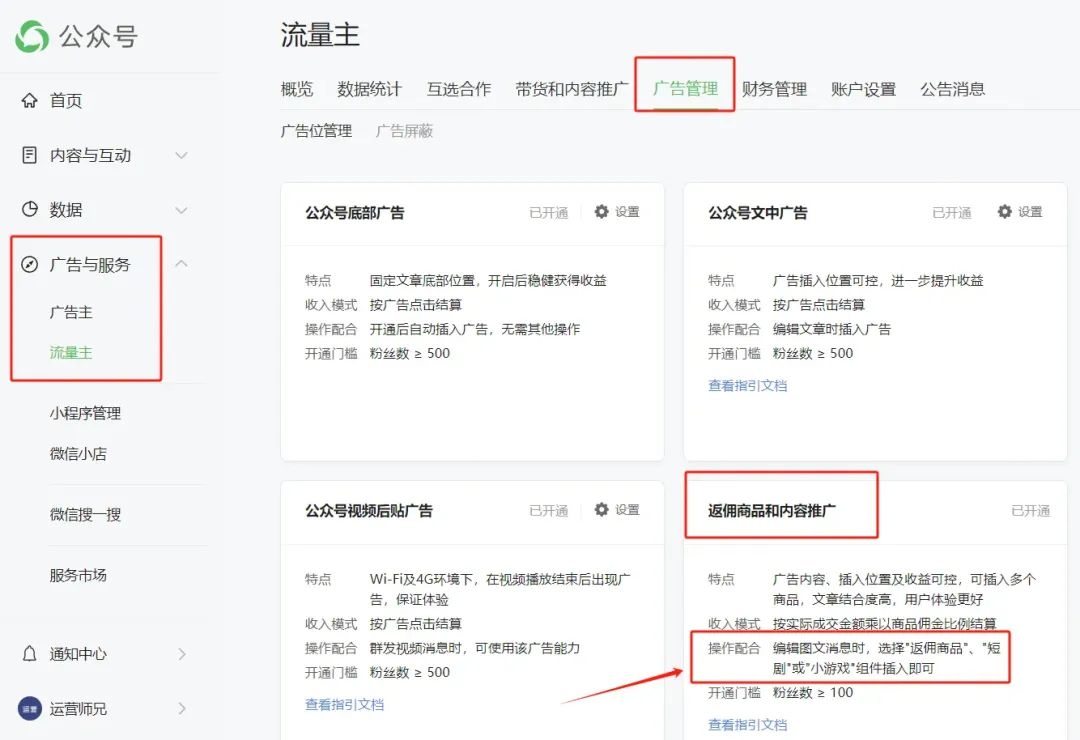Click the text 粉丝数 ≥ 100

[x=813, y=692]
